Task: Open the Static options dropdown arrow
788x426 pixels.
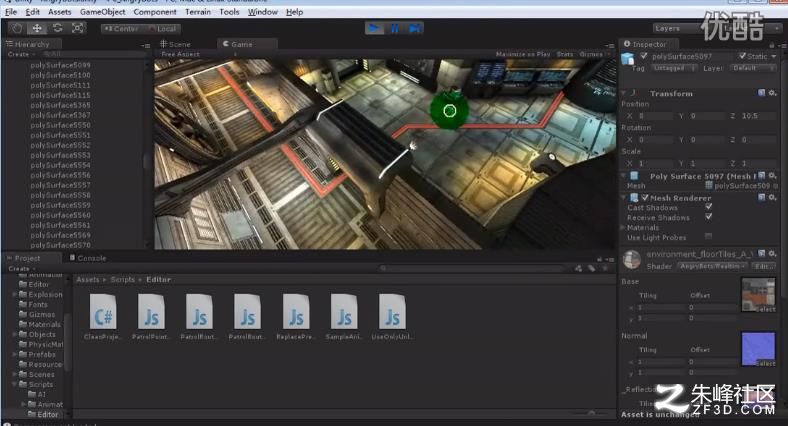Action: (x=773, y=56)
